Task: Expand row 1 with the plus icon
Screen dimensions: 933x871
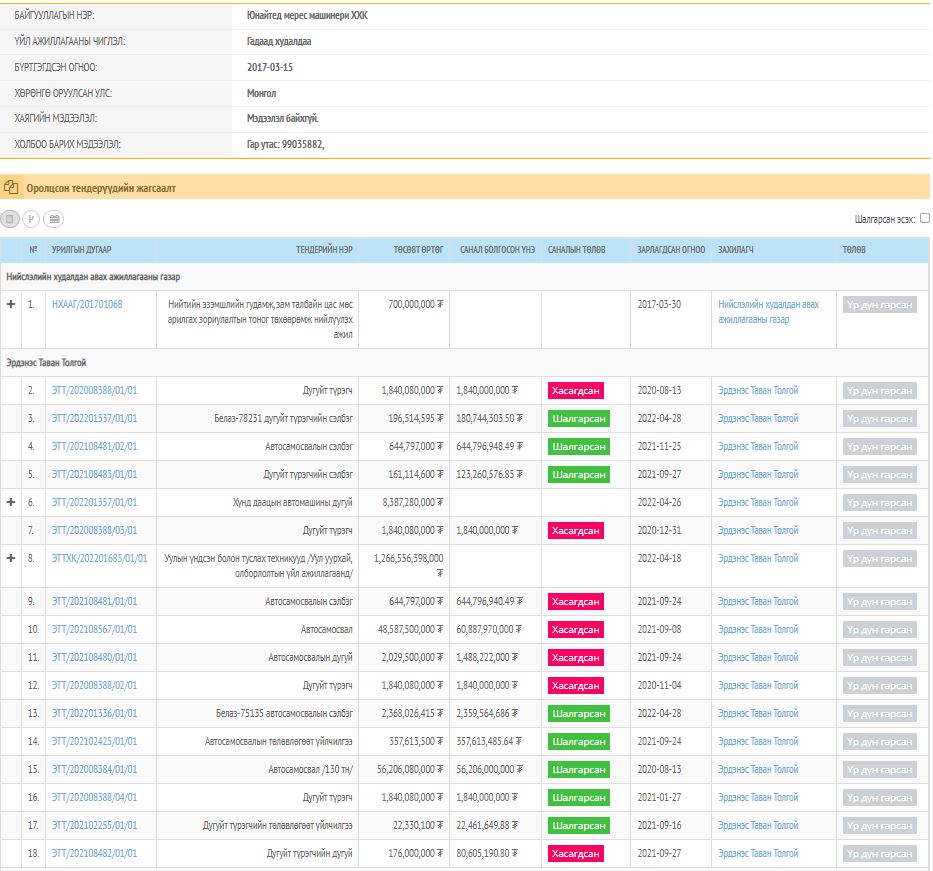Action: (11, 304)
